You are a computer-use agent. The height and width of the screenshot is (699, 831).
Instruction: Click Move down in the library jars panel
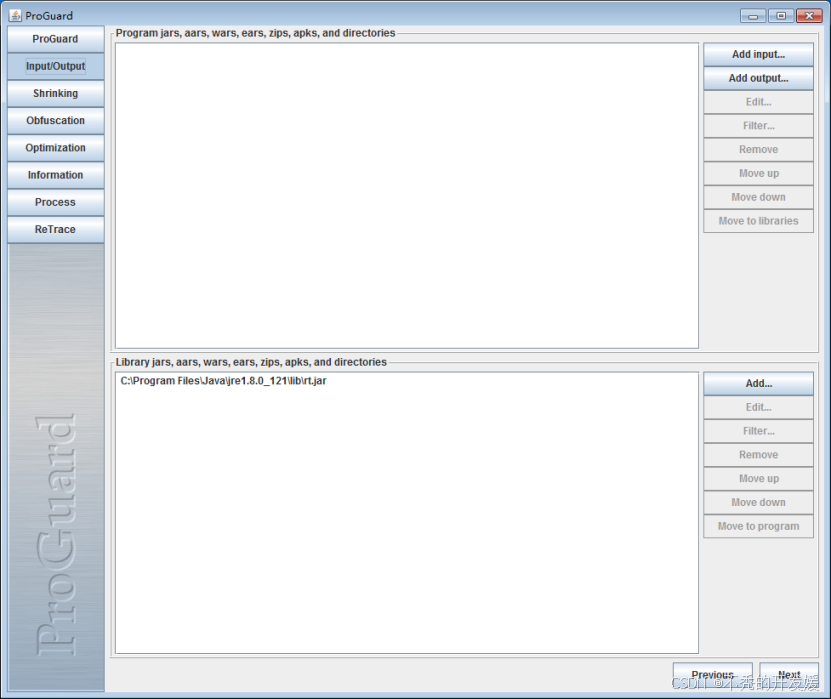tap(758, 502)
